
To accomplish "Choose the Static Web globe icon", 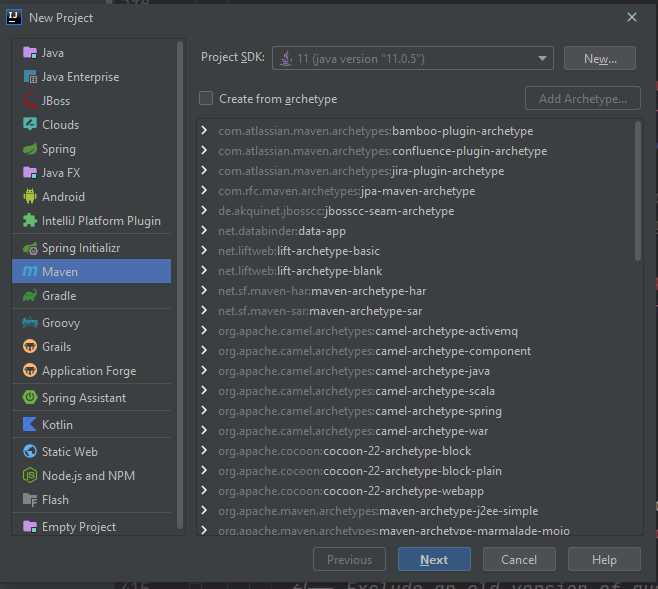I will (30, 451).
